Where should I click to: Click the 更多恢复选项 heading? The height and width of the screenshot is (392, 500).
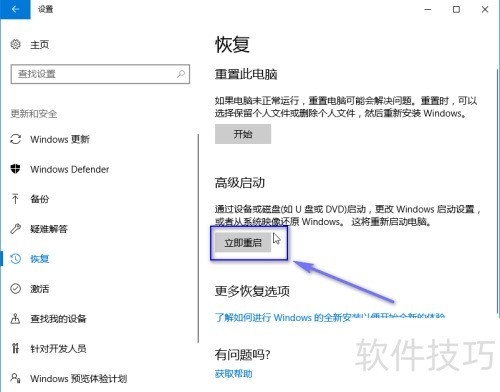[x=252, y=291]
